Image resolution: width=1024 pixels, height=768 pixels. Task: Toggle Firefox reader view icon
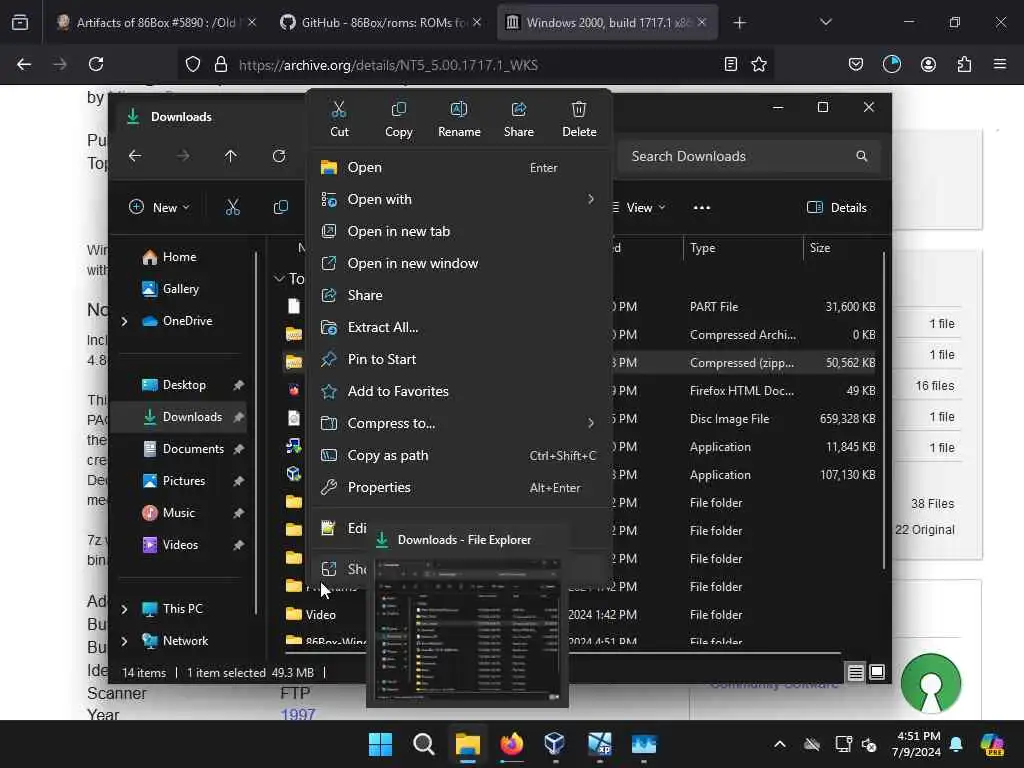pyautogui.click(x=731, y=64)
